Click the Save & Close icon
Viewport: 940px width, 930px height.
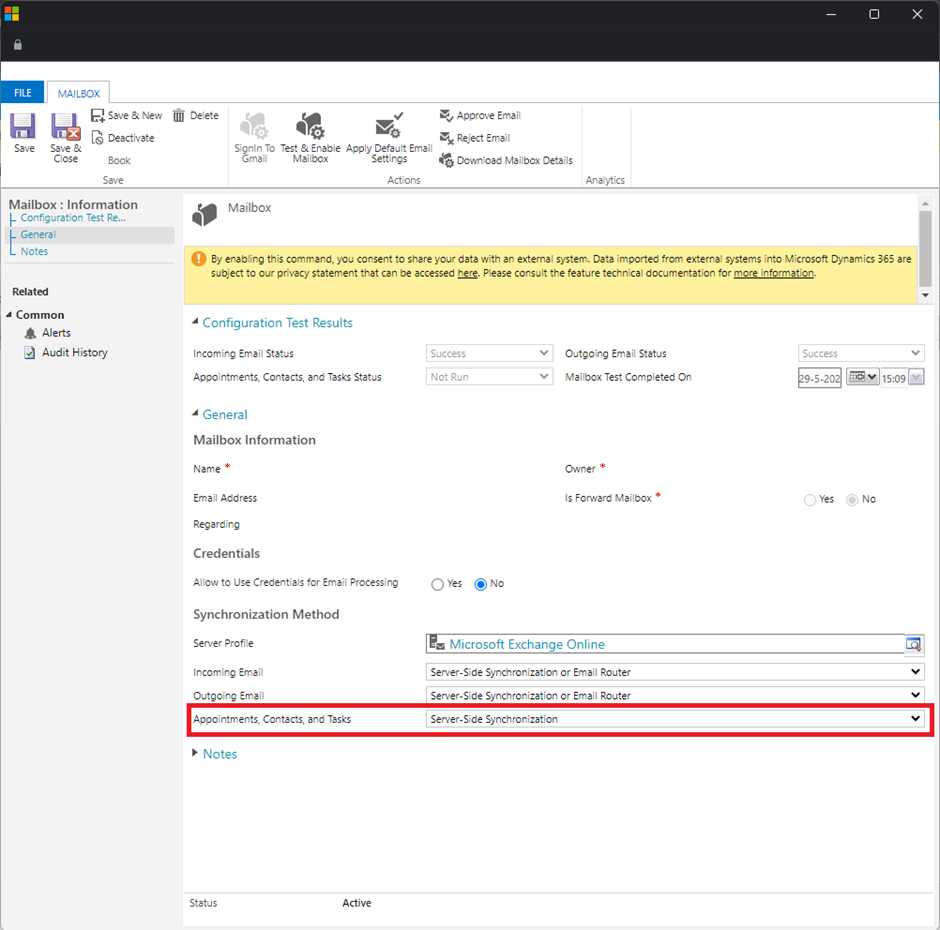[65, 127]
